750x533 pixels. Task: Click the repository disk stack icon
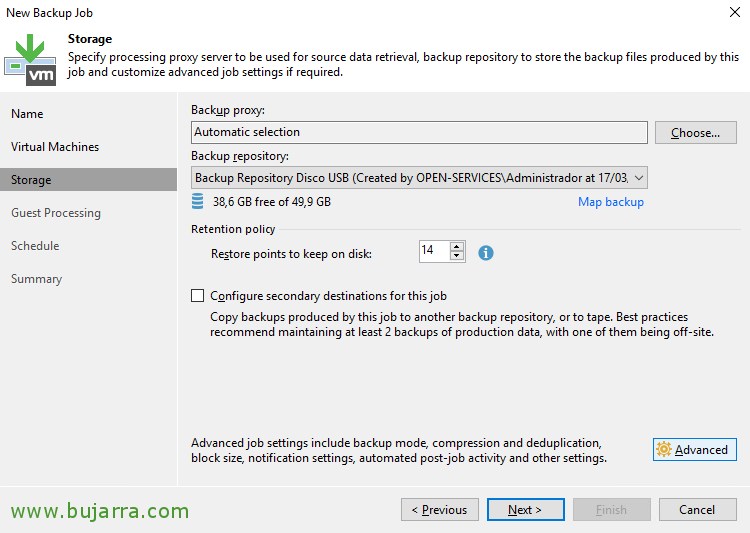(198, 201)
